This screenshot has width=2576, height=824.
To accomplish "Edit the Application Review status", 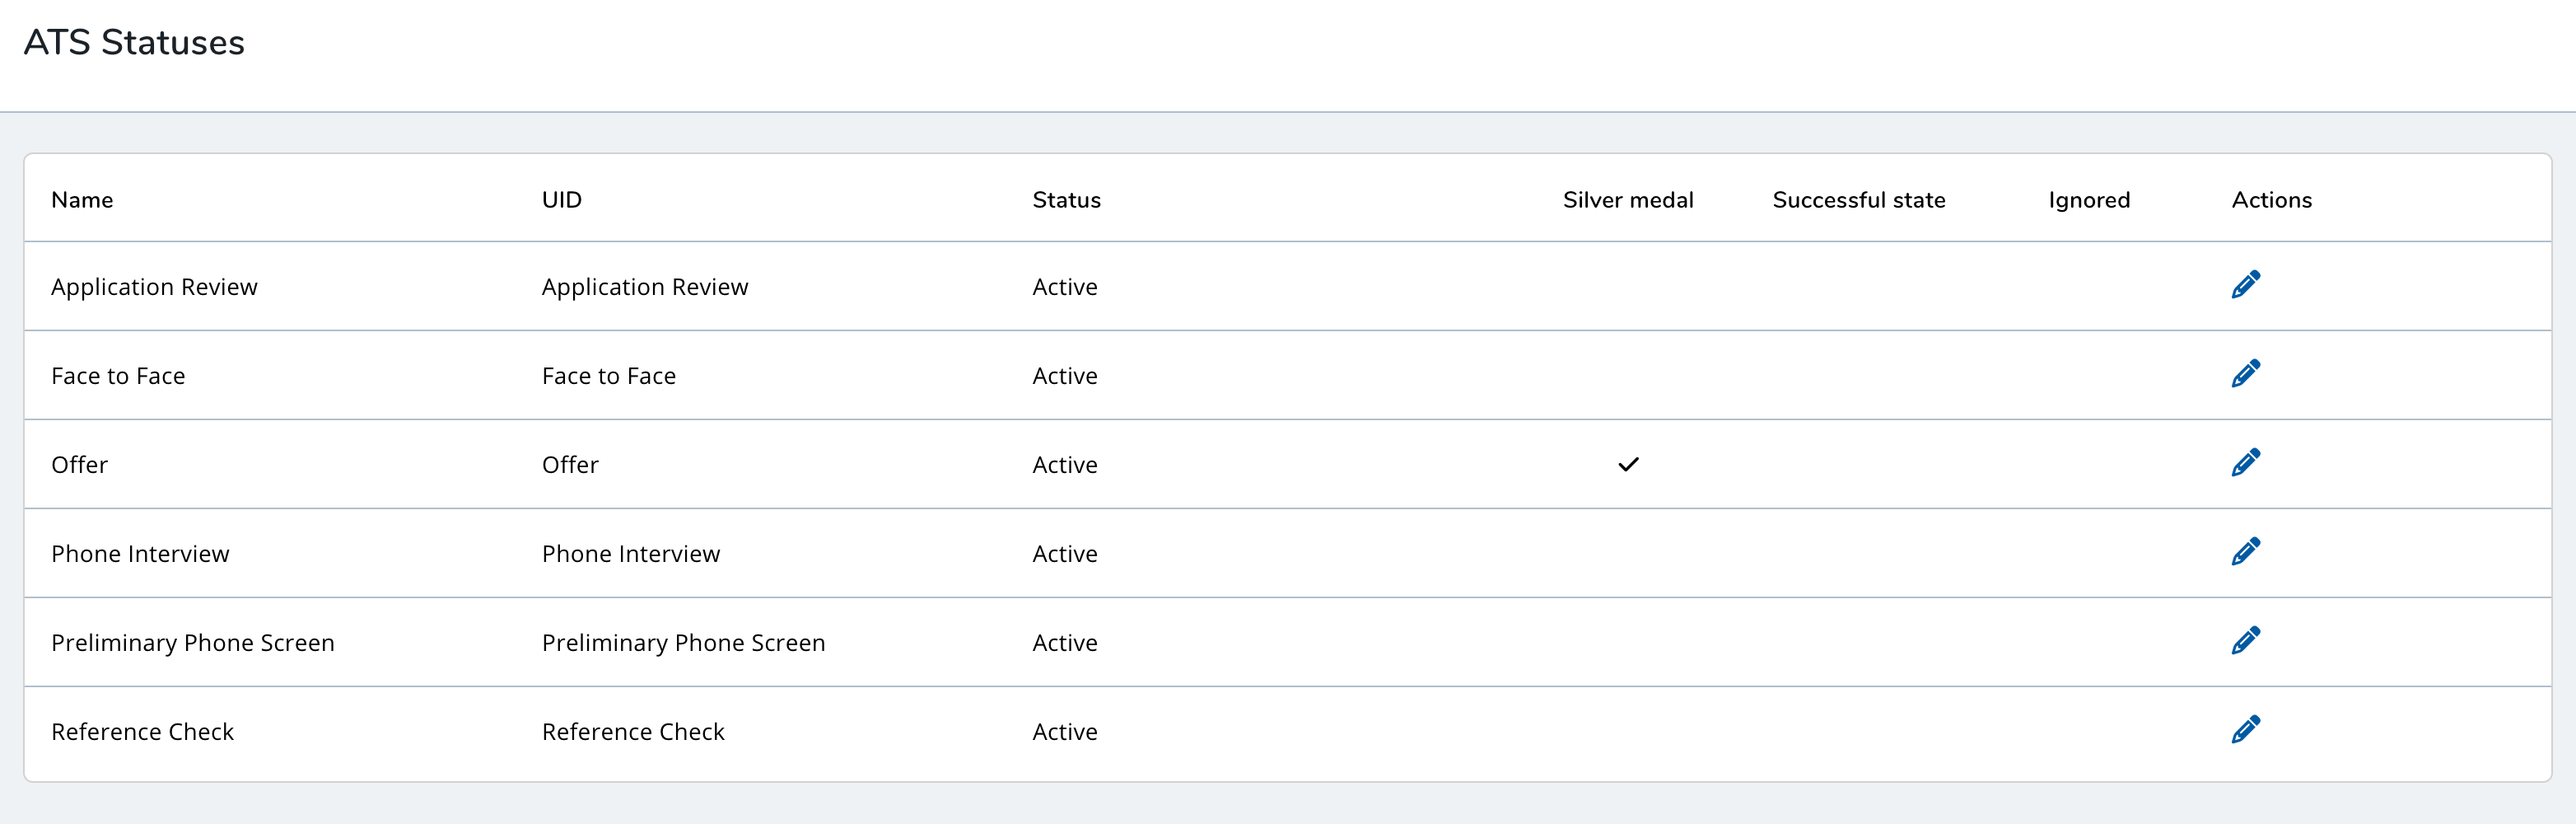I will tap(2245, 286).
